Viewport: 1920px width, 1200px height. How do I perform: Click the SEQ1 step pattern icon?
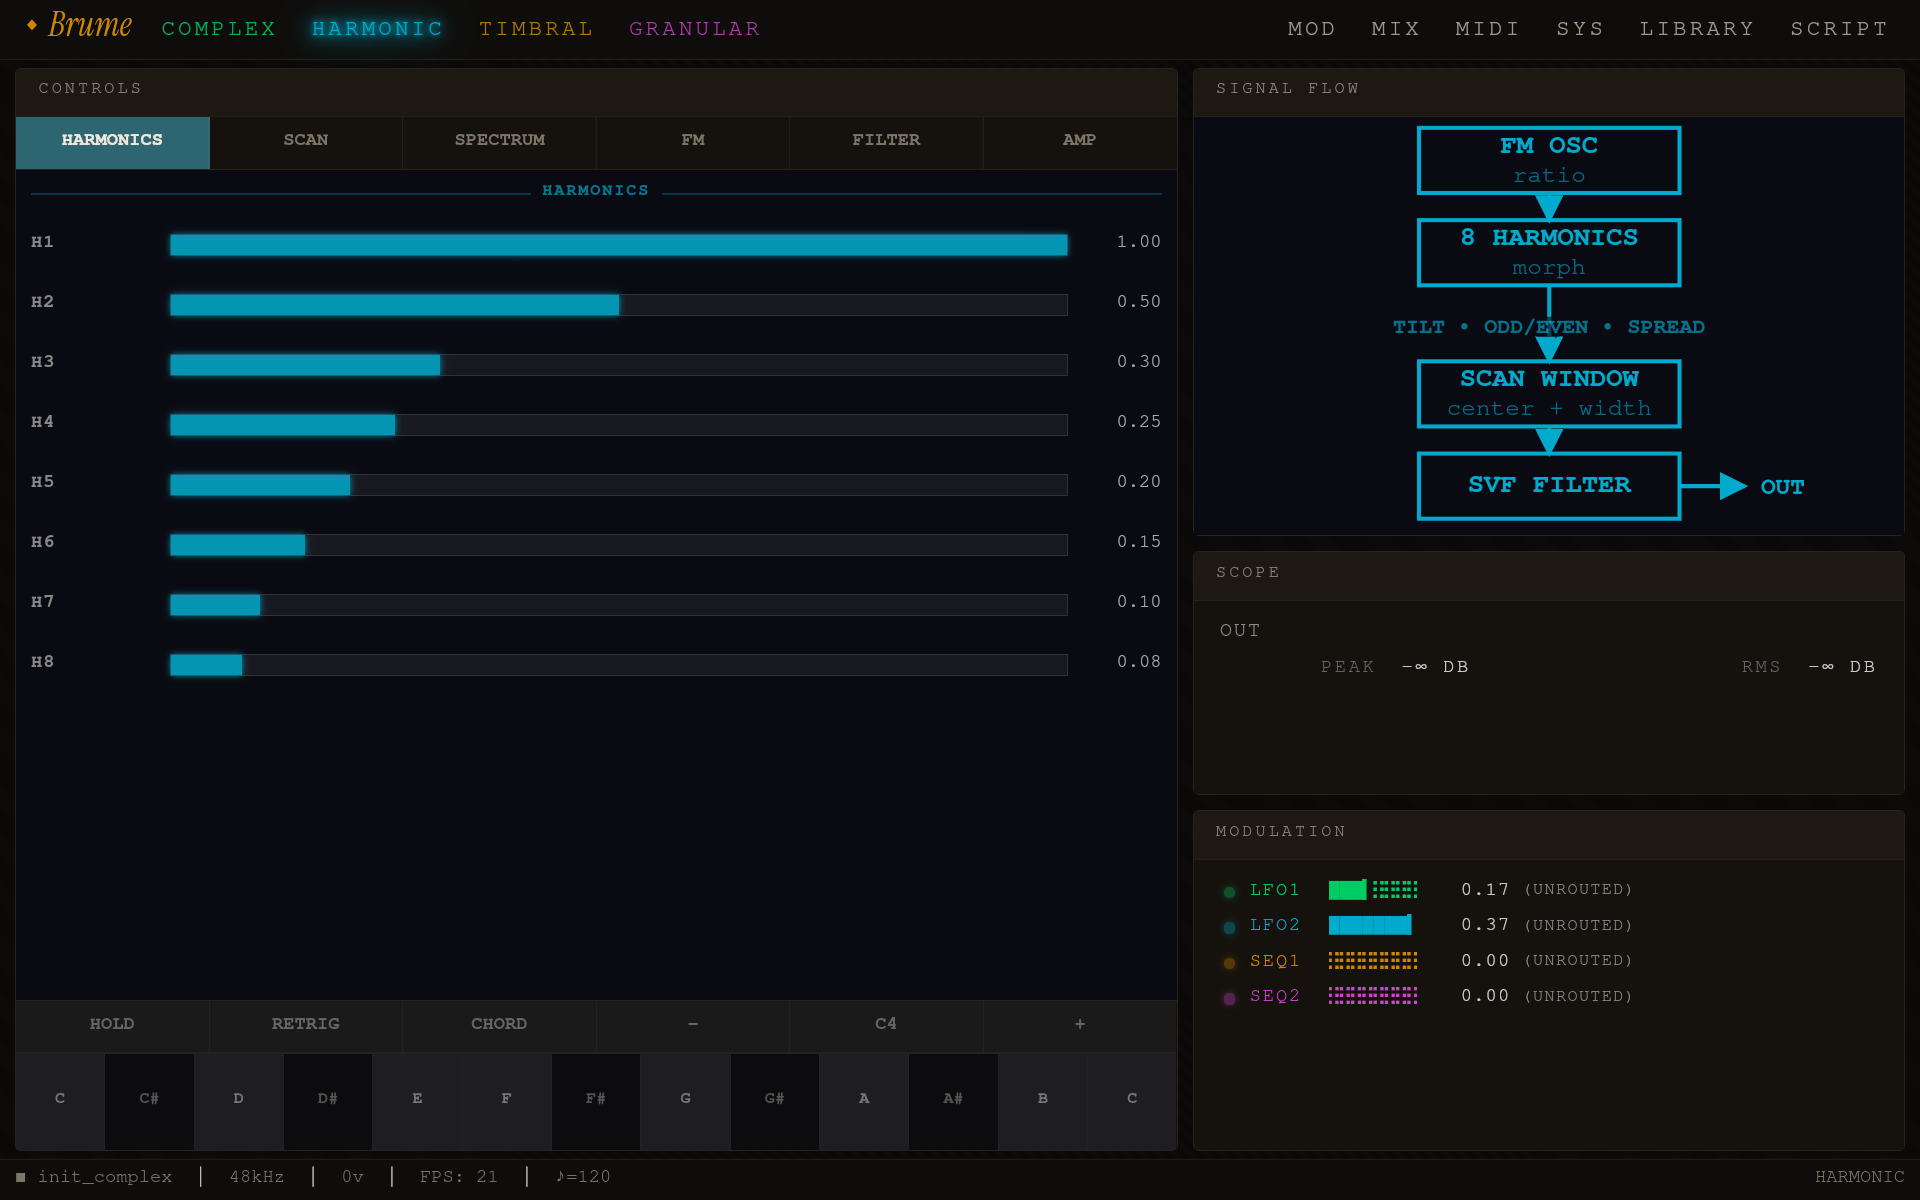pos(1373,960)
